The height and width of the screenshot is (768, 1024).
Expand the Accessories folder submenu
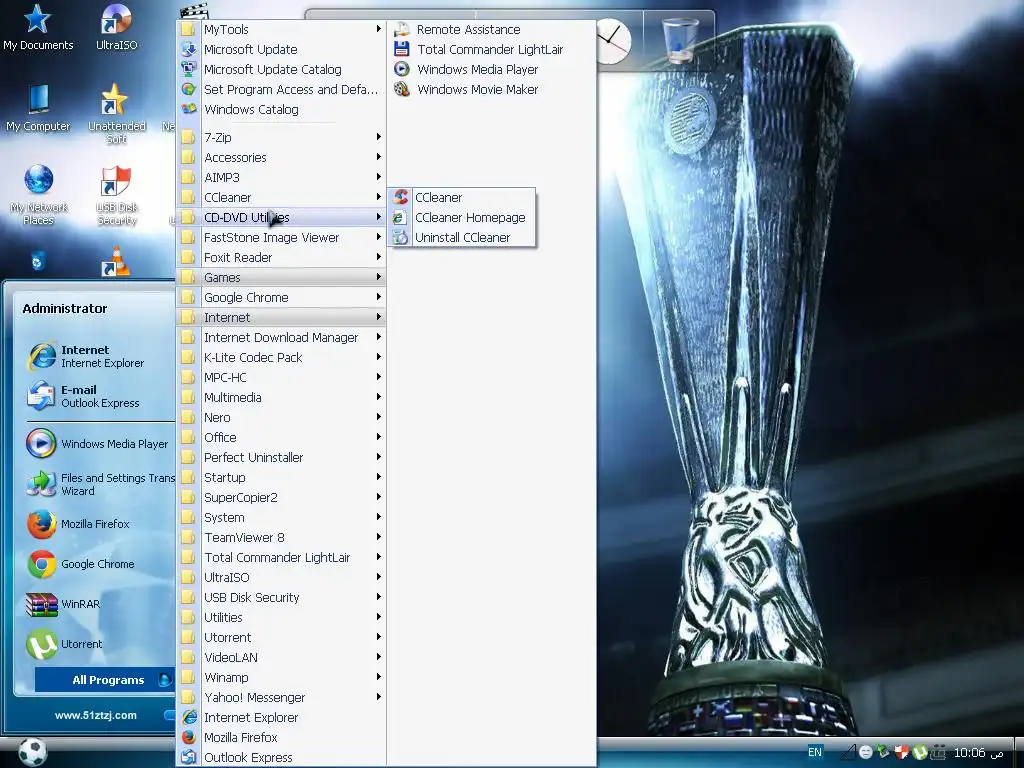(281, 157)
